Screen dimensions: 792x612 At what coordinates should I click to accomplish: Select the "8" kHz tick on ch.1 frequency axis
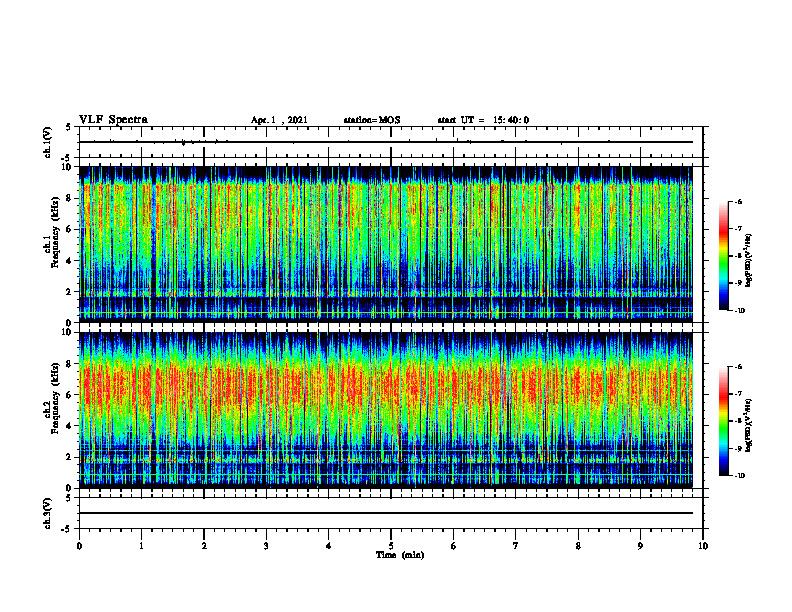pos(69,198)
